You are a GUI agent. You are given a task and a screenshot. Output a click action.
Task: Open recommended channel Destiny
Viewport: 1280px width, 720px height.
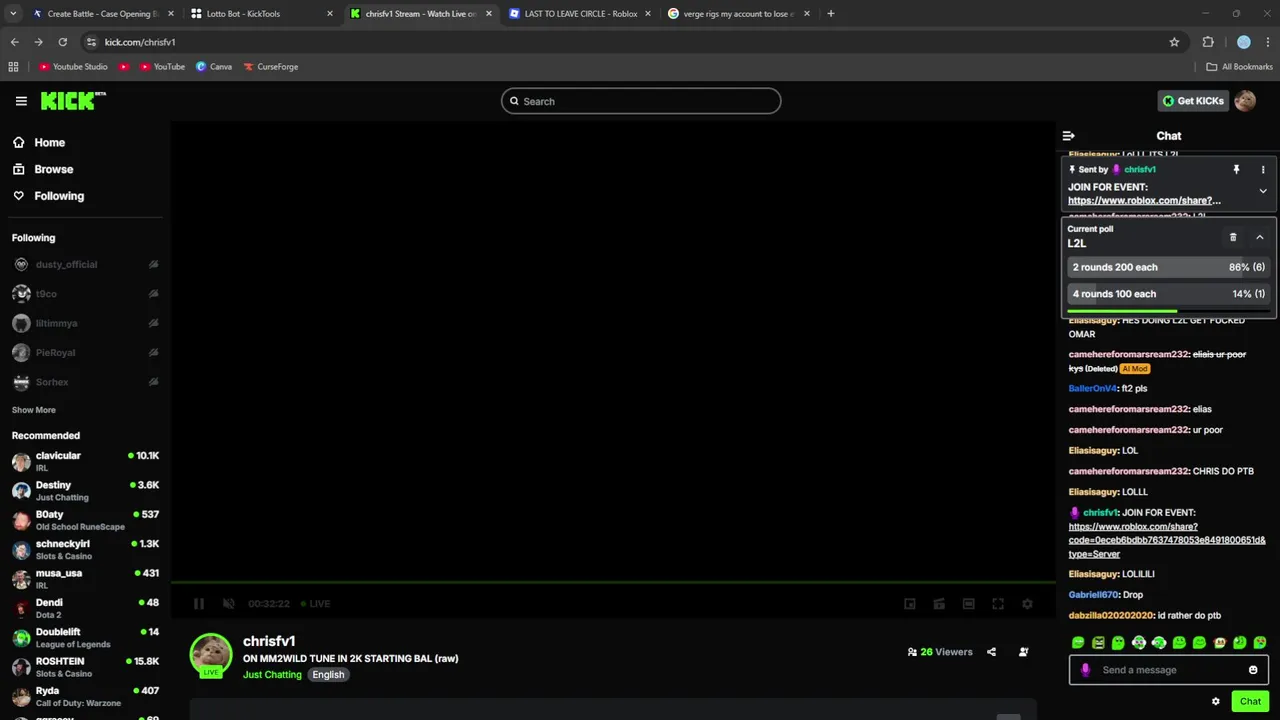[85, 491]
